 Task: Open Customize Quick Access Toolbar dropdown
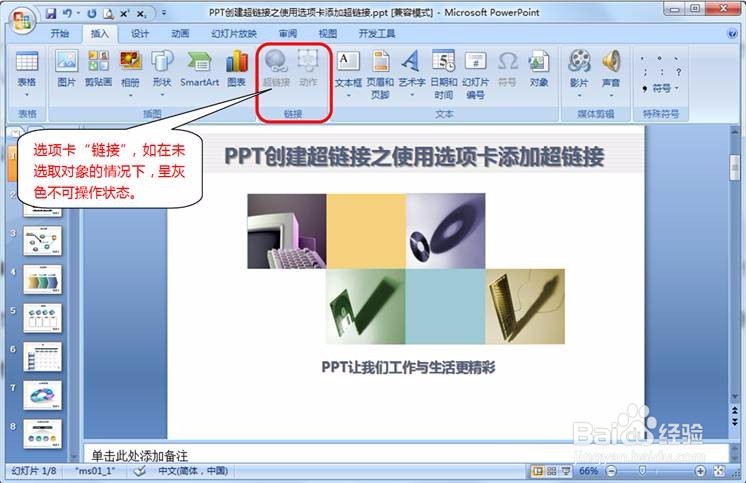(x=164, y=13)
